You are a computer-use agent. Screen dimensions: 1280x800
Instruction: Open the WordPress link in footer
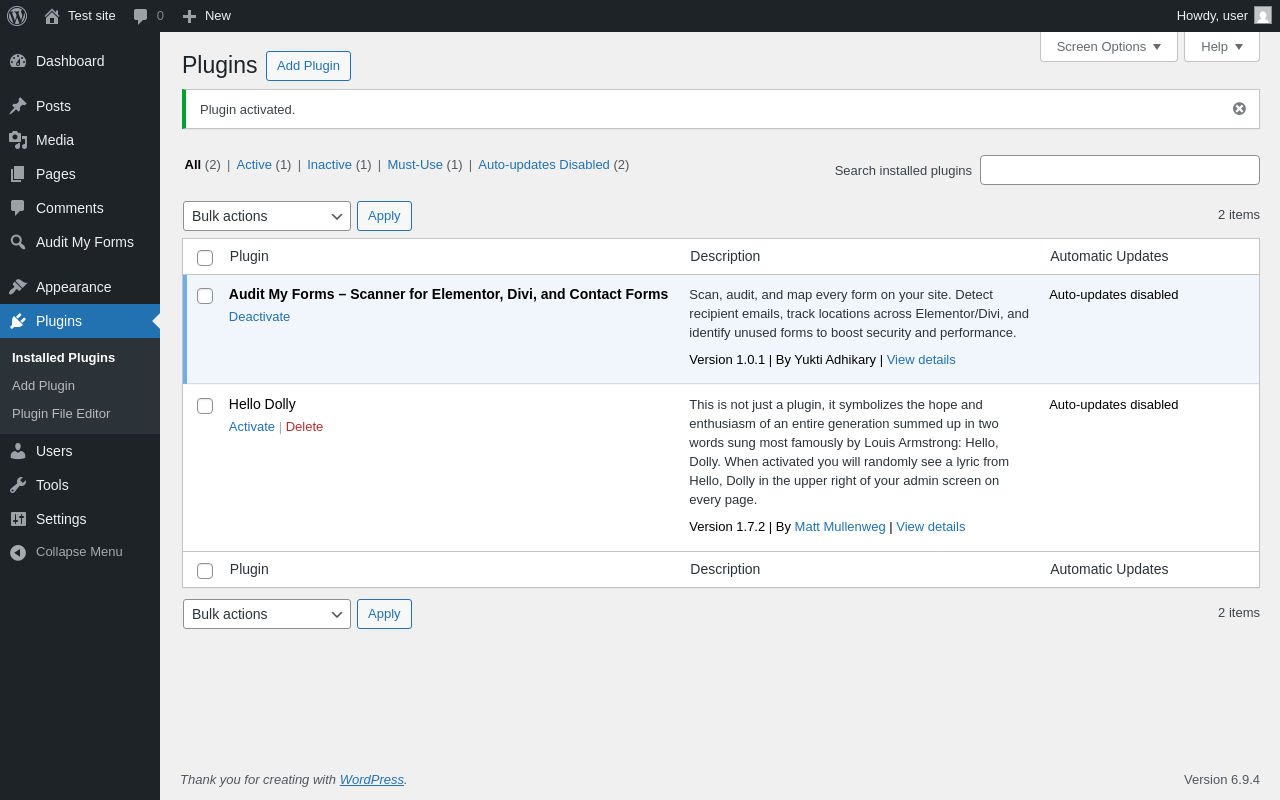point(372,780)
